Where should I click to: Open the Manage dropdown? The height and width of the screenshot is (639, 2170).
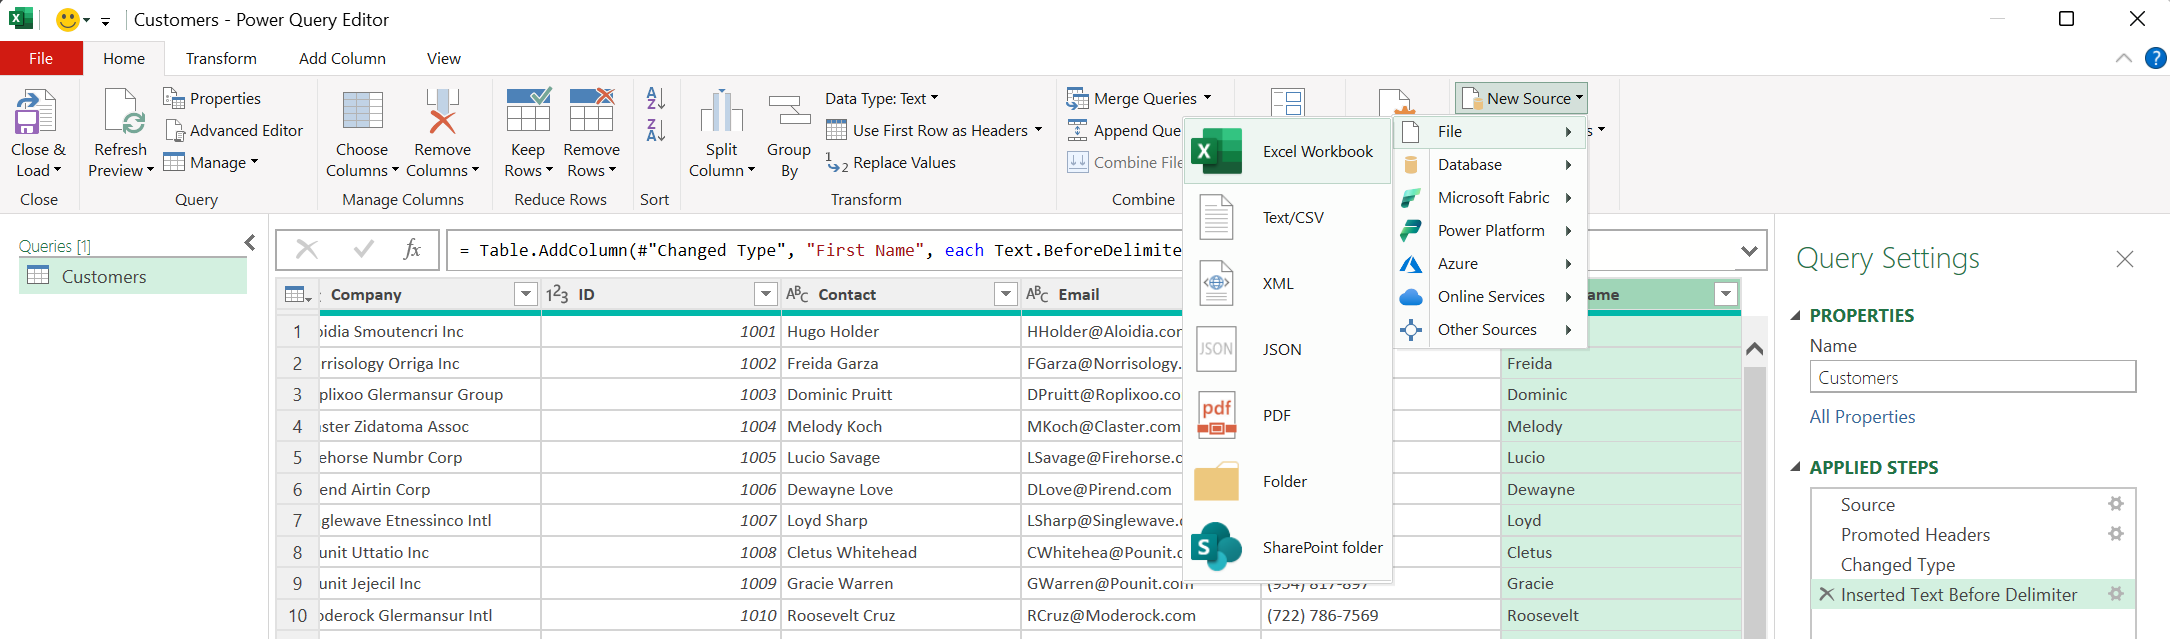[211, 162]
